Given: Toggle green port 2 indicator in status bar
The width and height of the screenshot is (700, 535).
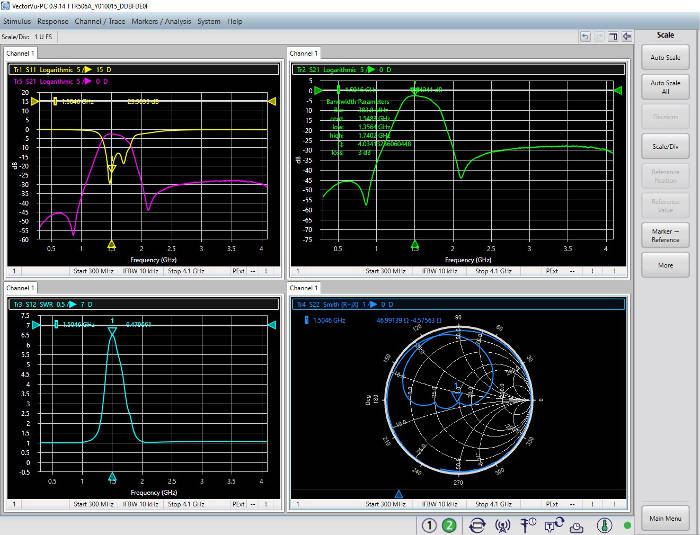Looking at the screenshot, I should pyautogui.click(x=449, y=524).
